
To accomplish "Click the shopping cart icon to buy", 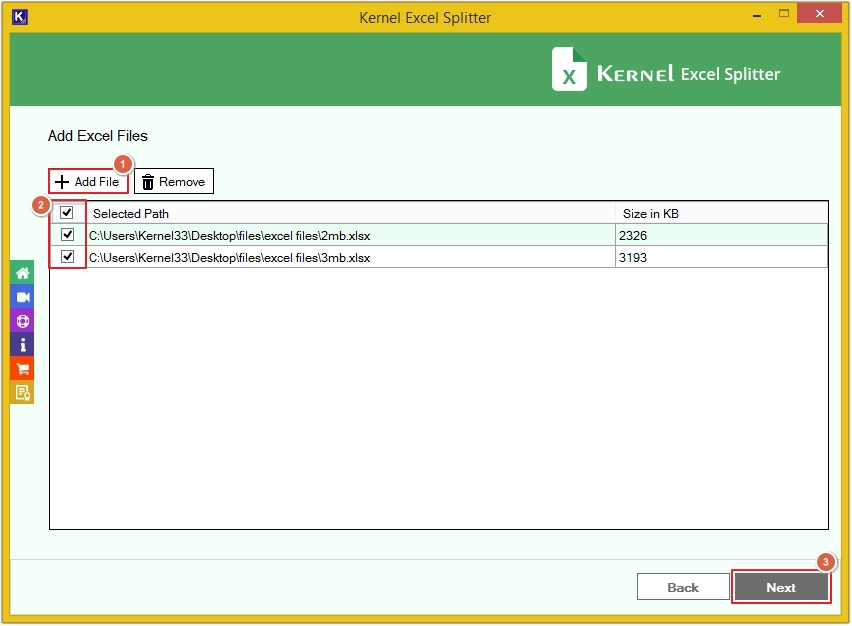I will (20, 368).
